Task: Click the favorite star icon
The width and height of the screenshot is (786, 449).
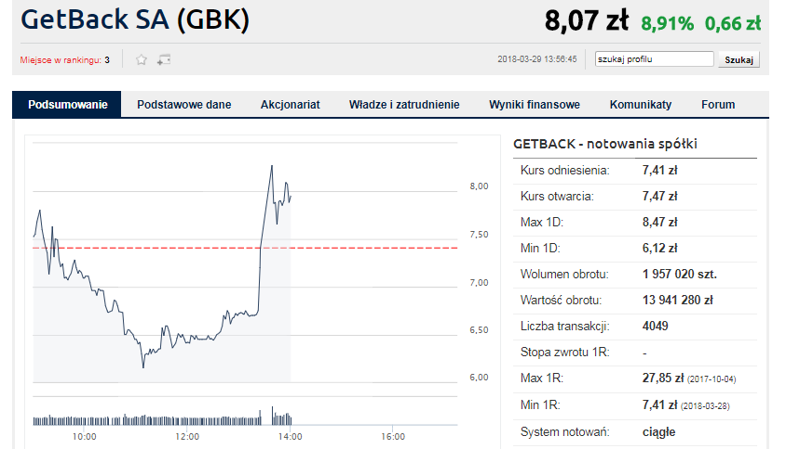Action: tap(141, 60)
